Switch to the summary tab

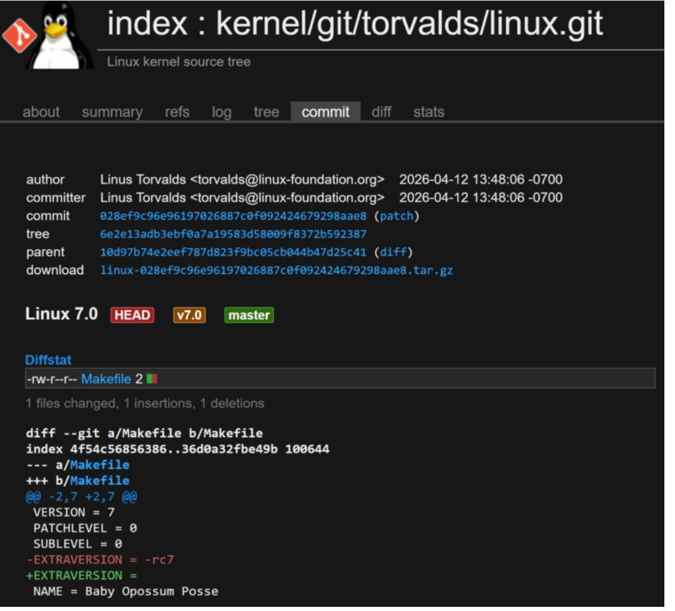point(112,112)
